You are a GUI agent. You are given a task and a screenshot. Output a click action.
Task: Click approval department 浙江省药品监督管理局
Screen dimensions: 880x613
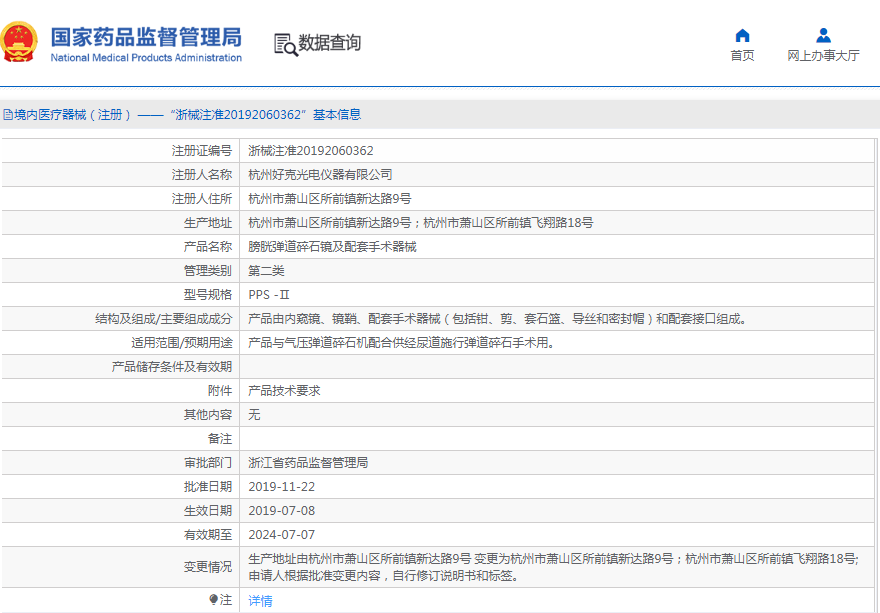coord(308,463)
